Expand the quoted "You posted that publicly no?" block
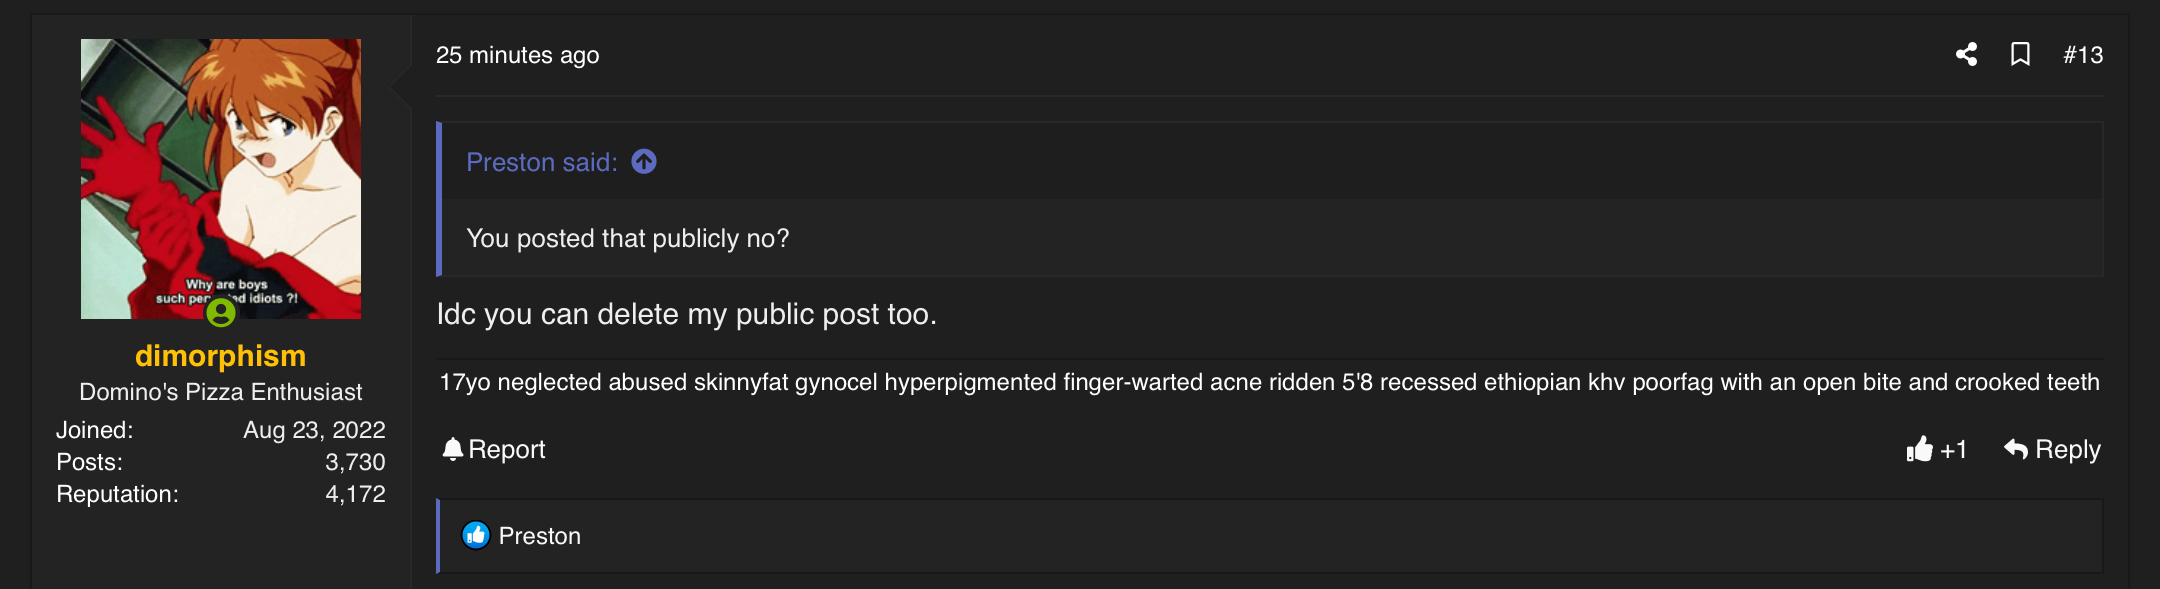The height and width of the screenshot is (589, 2160). [627, 238]
